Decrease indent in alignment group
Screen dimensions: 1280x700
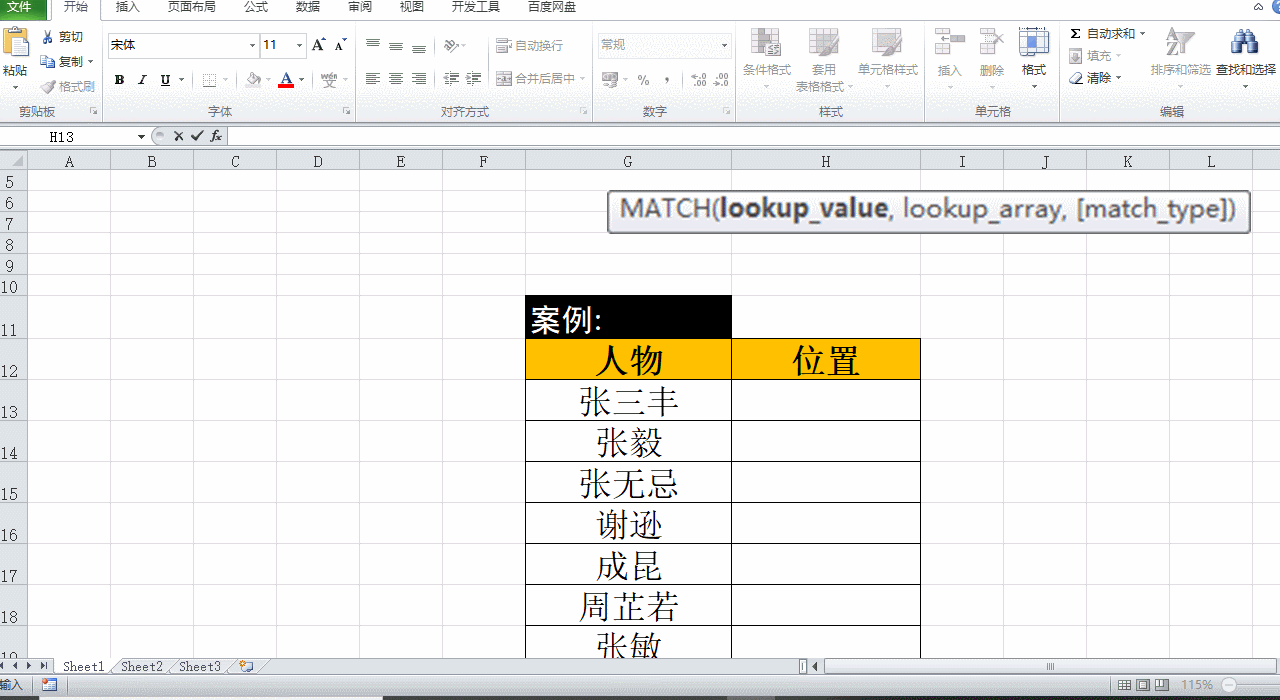(x=451, y=78)
